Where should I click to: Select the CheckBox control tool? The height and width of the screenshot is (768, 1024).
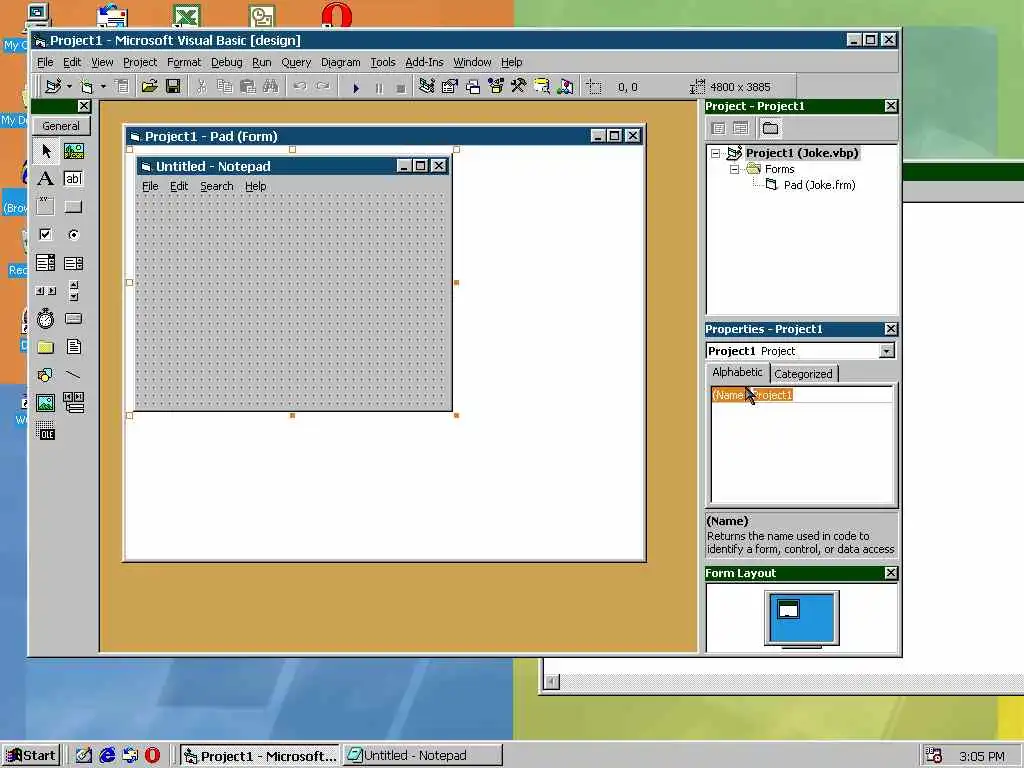pos(46,234)
